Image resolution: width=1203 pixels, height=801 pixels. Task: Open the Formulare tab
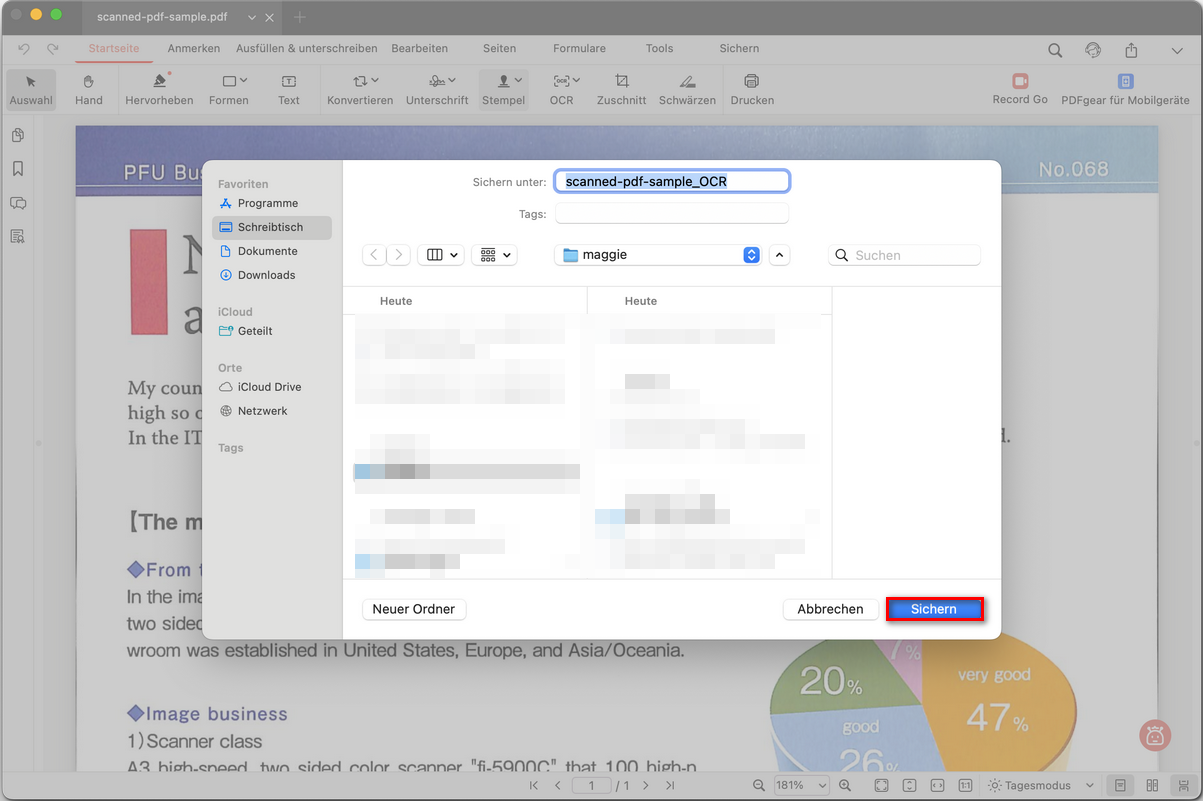click(x=579, y=48)
